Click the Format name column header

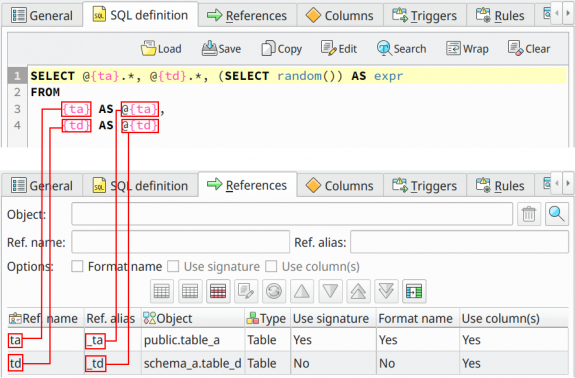[x=418, y=318]
